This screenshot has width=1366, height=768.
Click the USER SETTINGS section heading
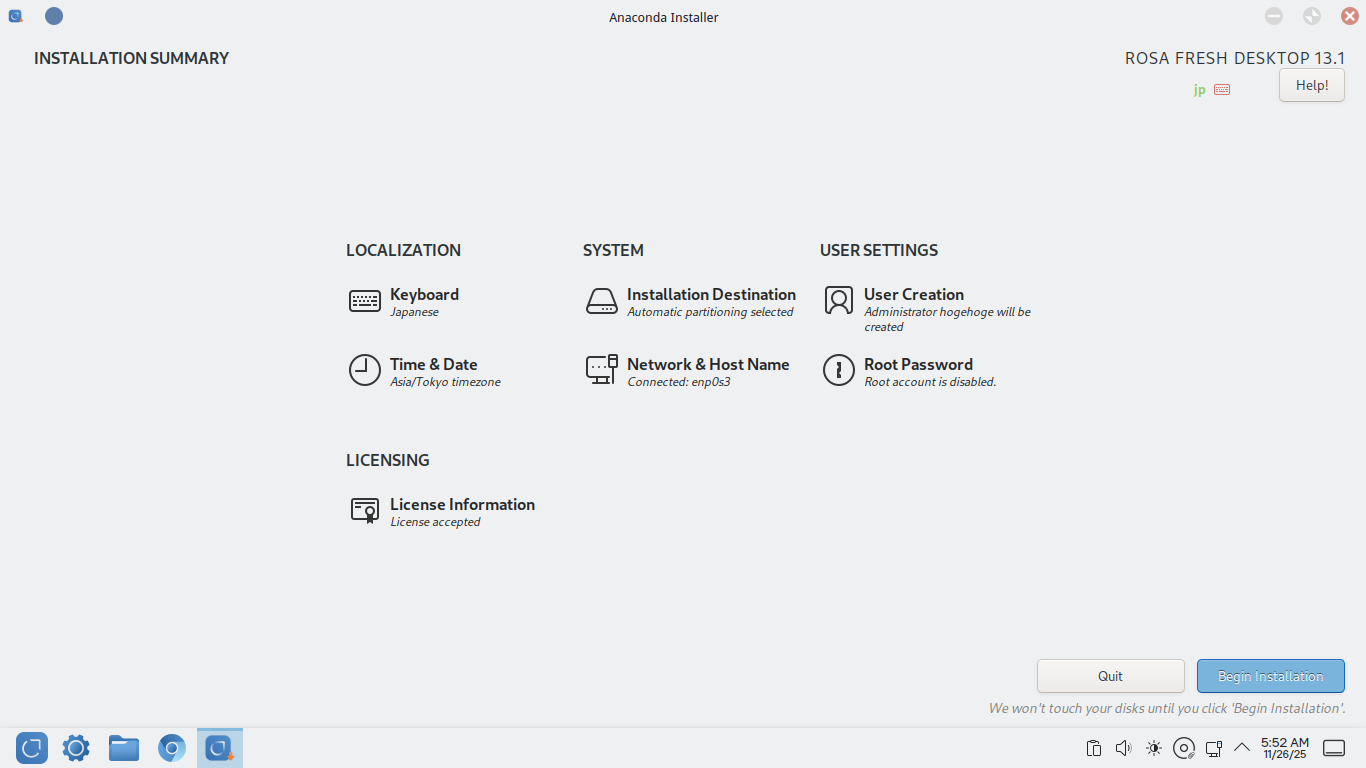click(x=879, y=250)
